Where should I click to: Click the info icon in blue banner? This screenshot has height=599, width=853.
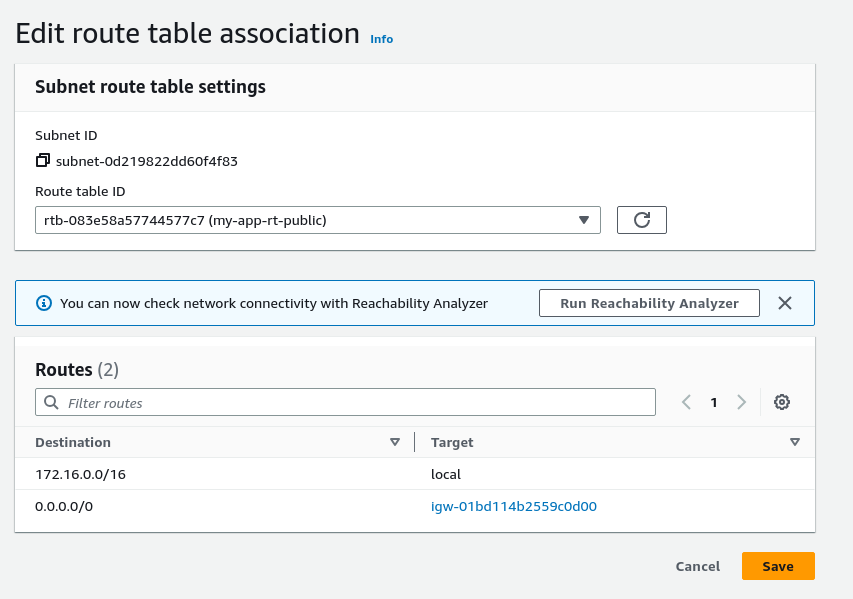point(43,303)
